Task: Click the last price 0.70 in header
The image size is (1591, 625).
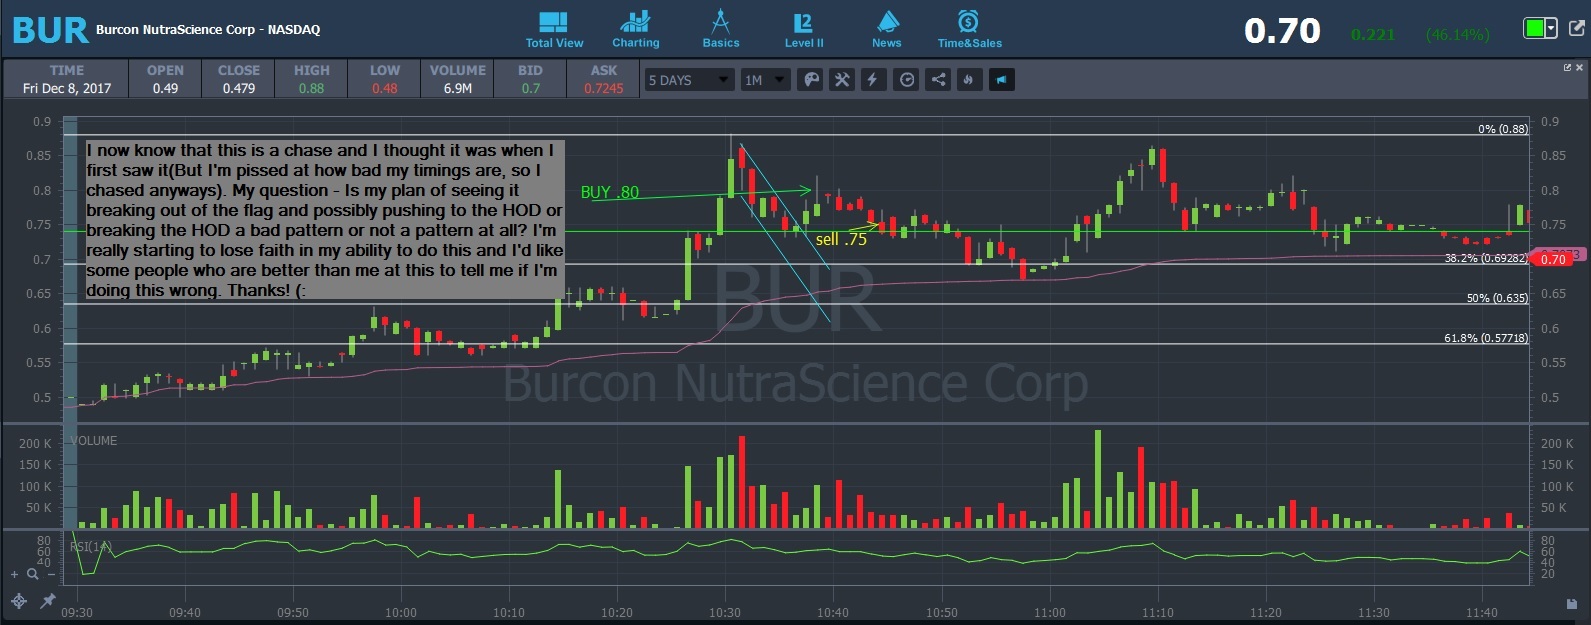Action: (x=1282, y=31)
